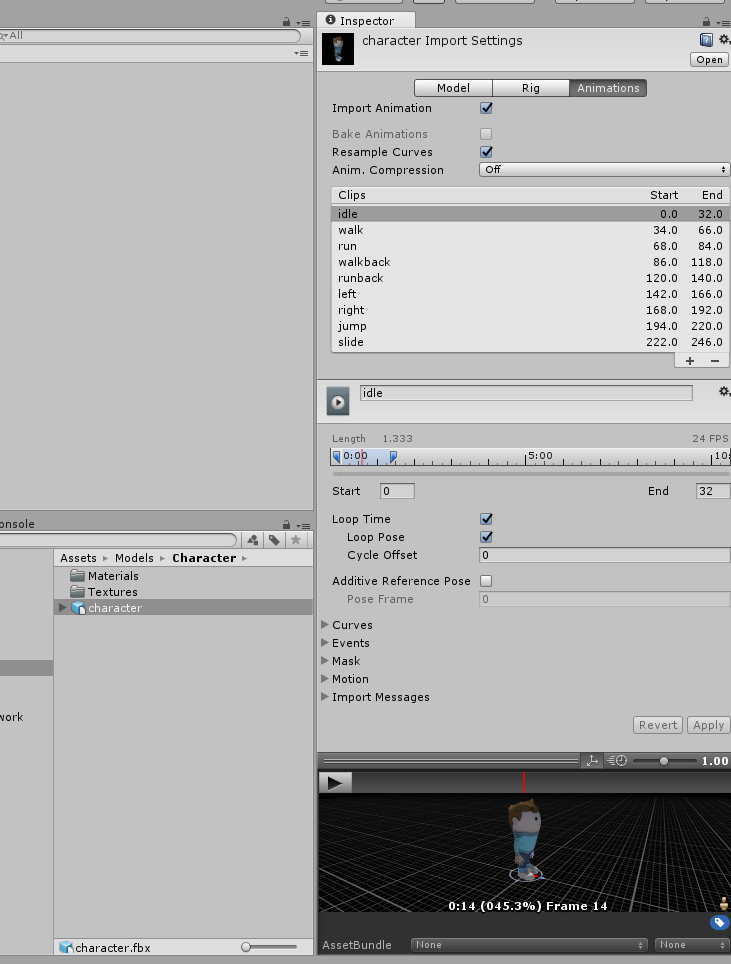The width and height of the screenshot is (731, 964).
Task: Search by type icon in Project panel
Action: [x=253, y=540]
